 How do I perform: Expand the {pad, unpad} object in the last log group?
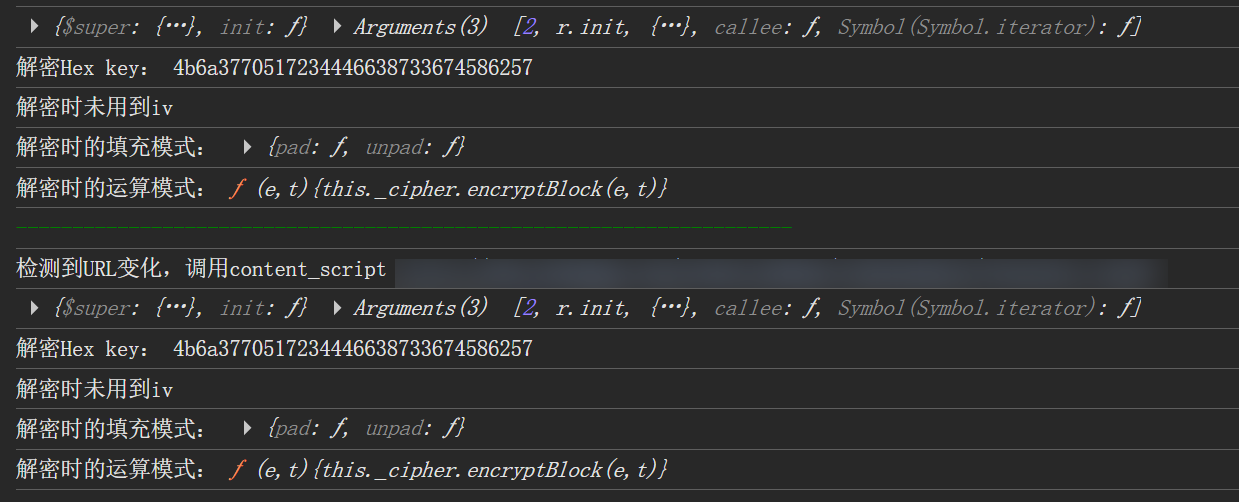248,429
